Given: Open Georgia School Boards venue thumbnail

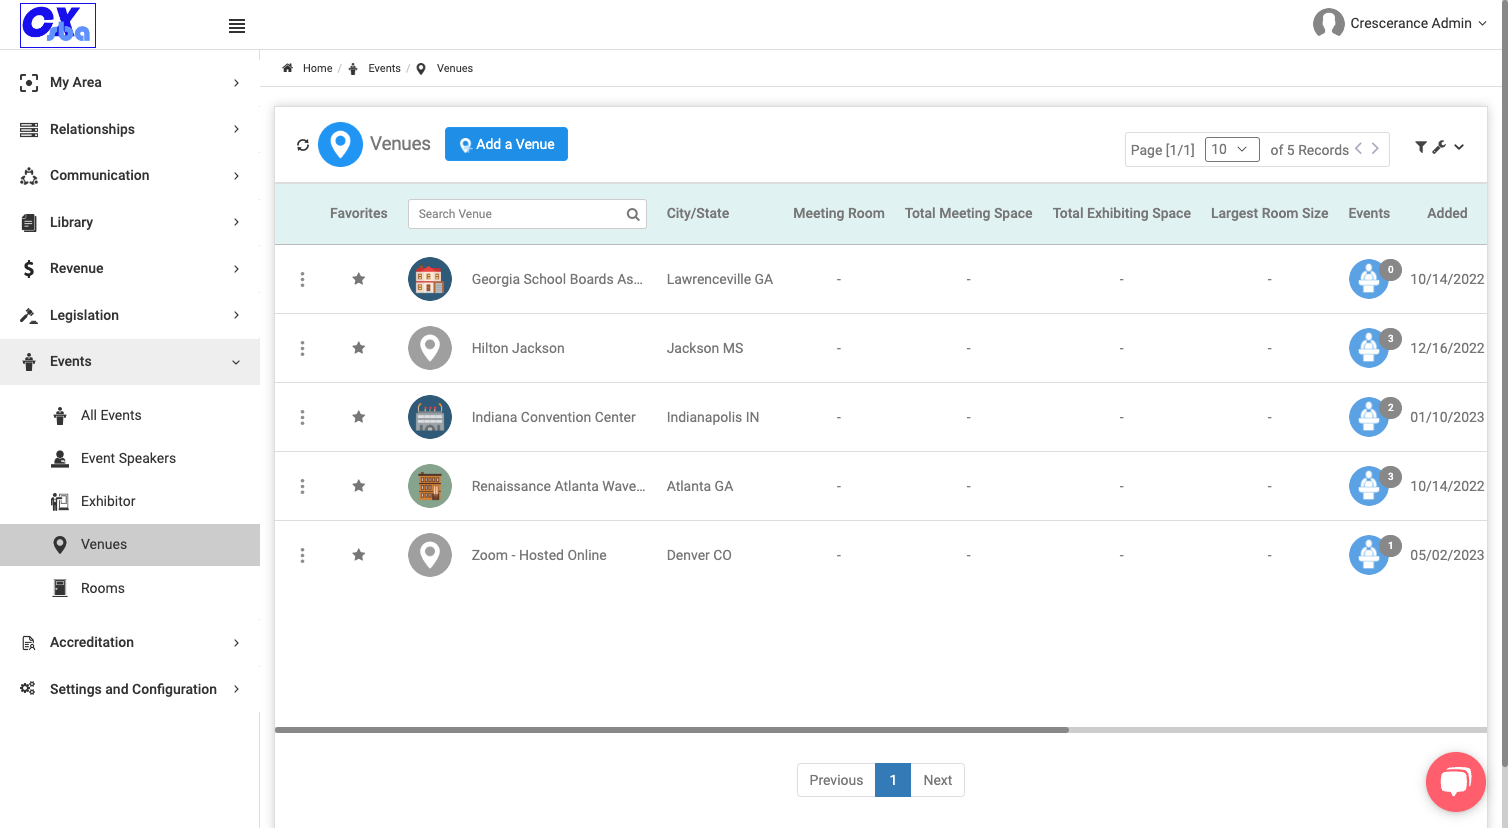Looking at the screenshot, I should tap(430, 279).
